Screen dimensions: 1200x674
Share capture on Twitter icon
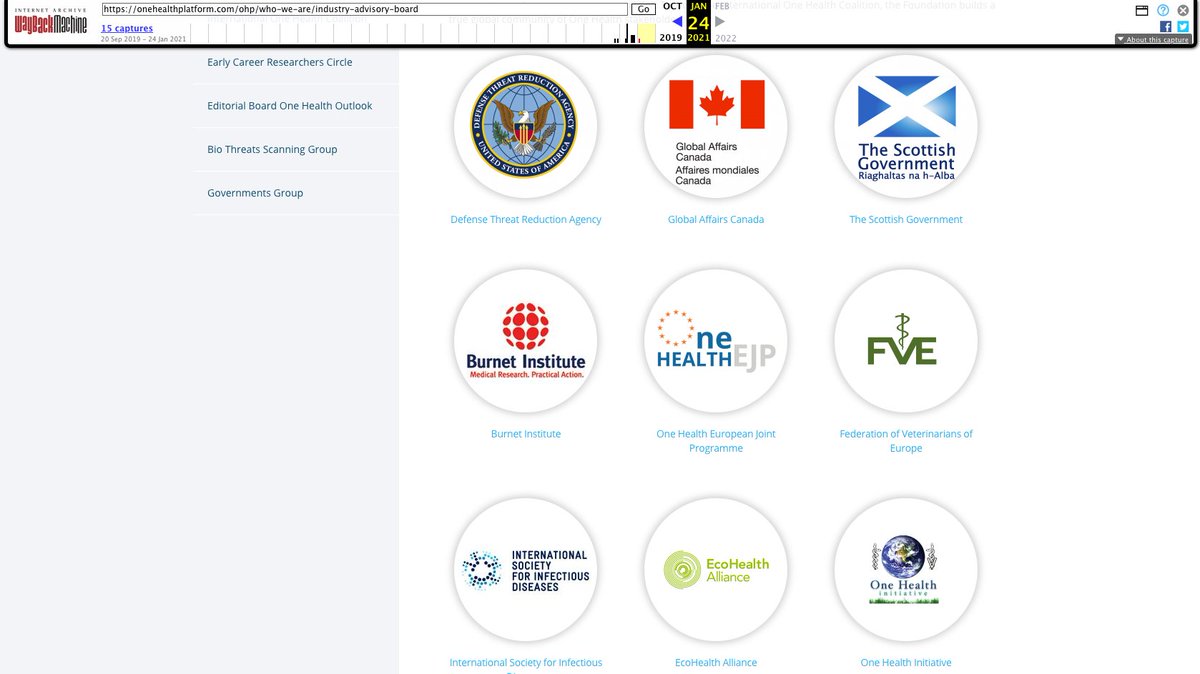[x=1182, y=26]
